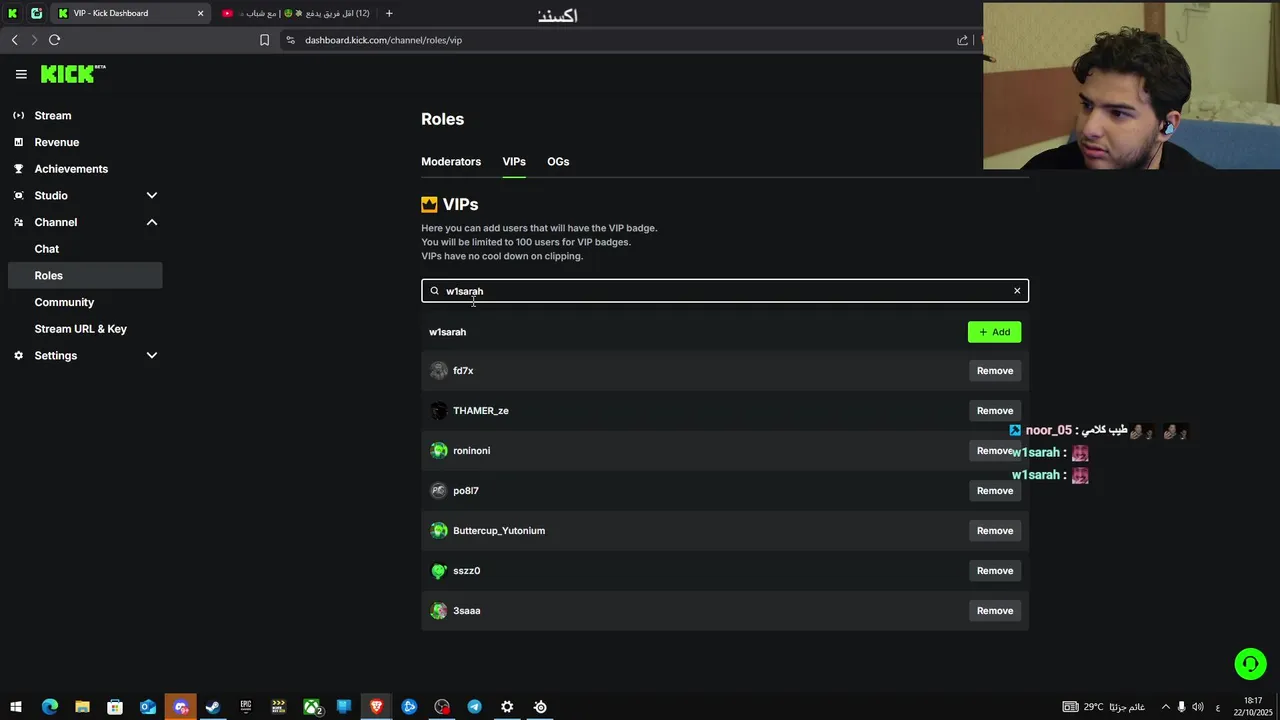Switch to the YouTube tab
Viewport: 1280px width, 720px height.
coord(297,13)
